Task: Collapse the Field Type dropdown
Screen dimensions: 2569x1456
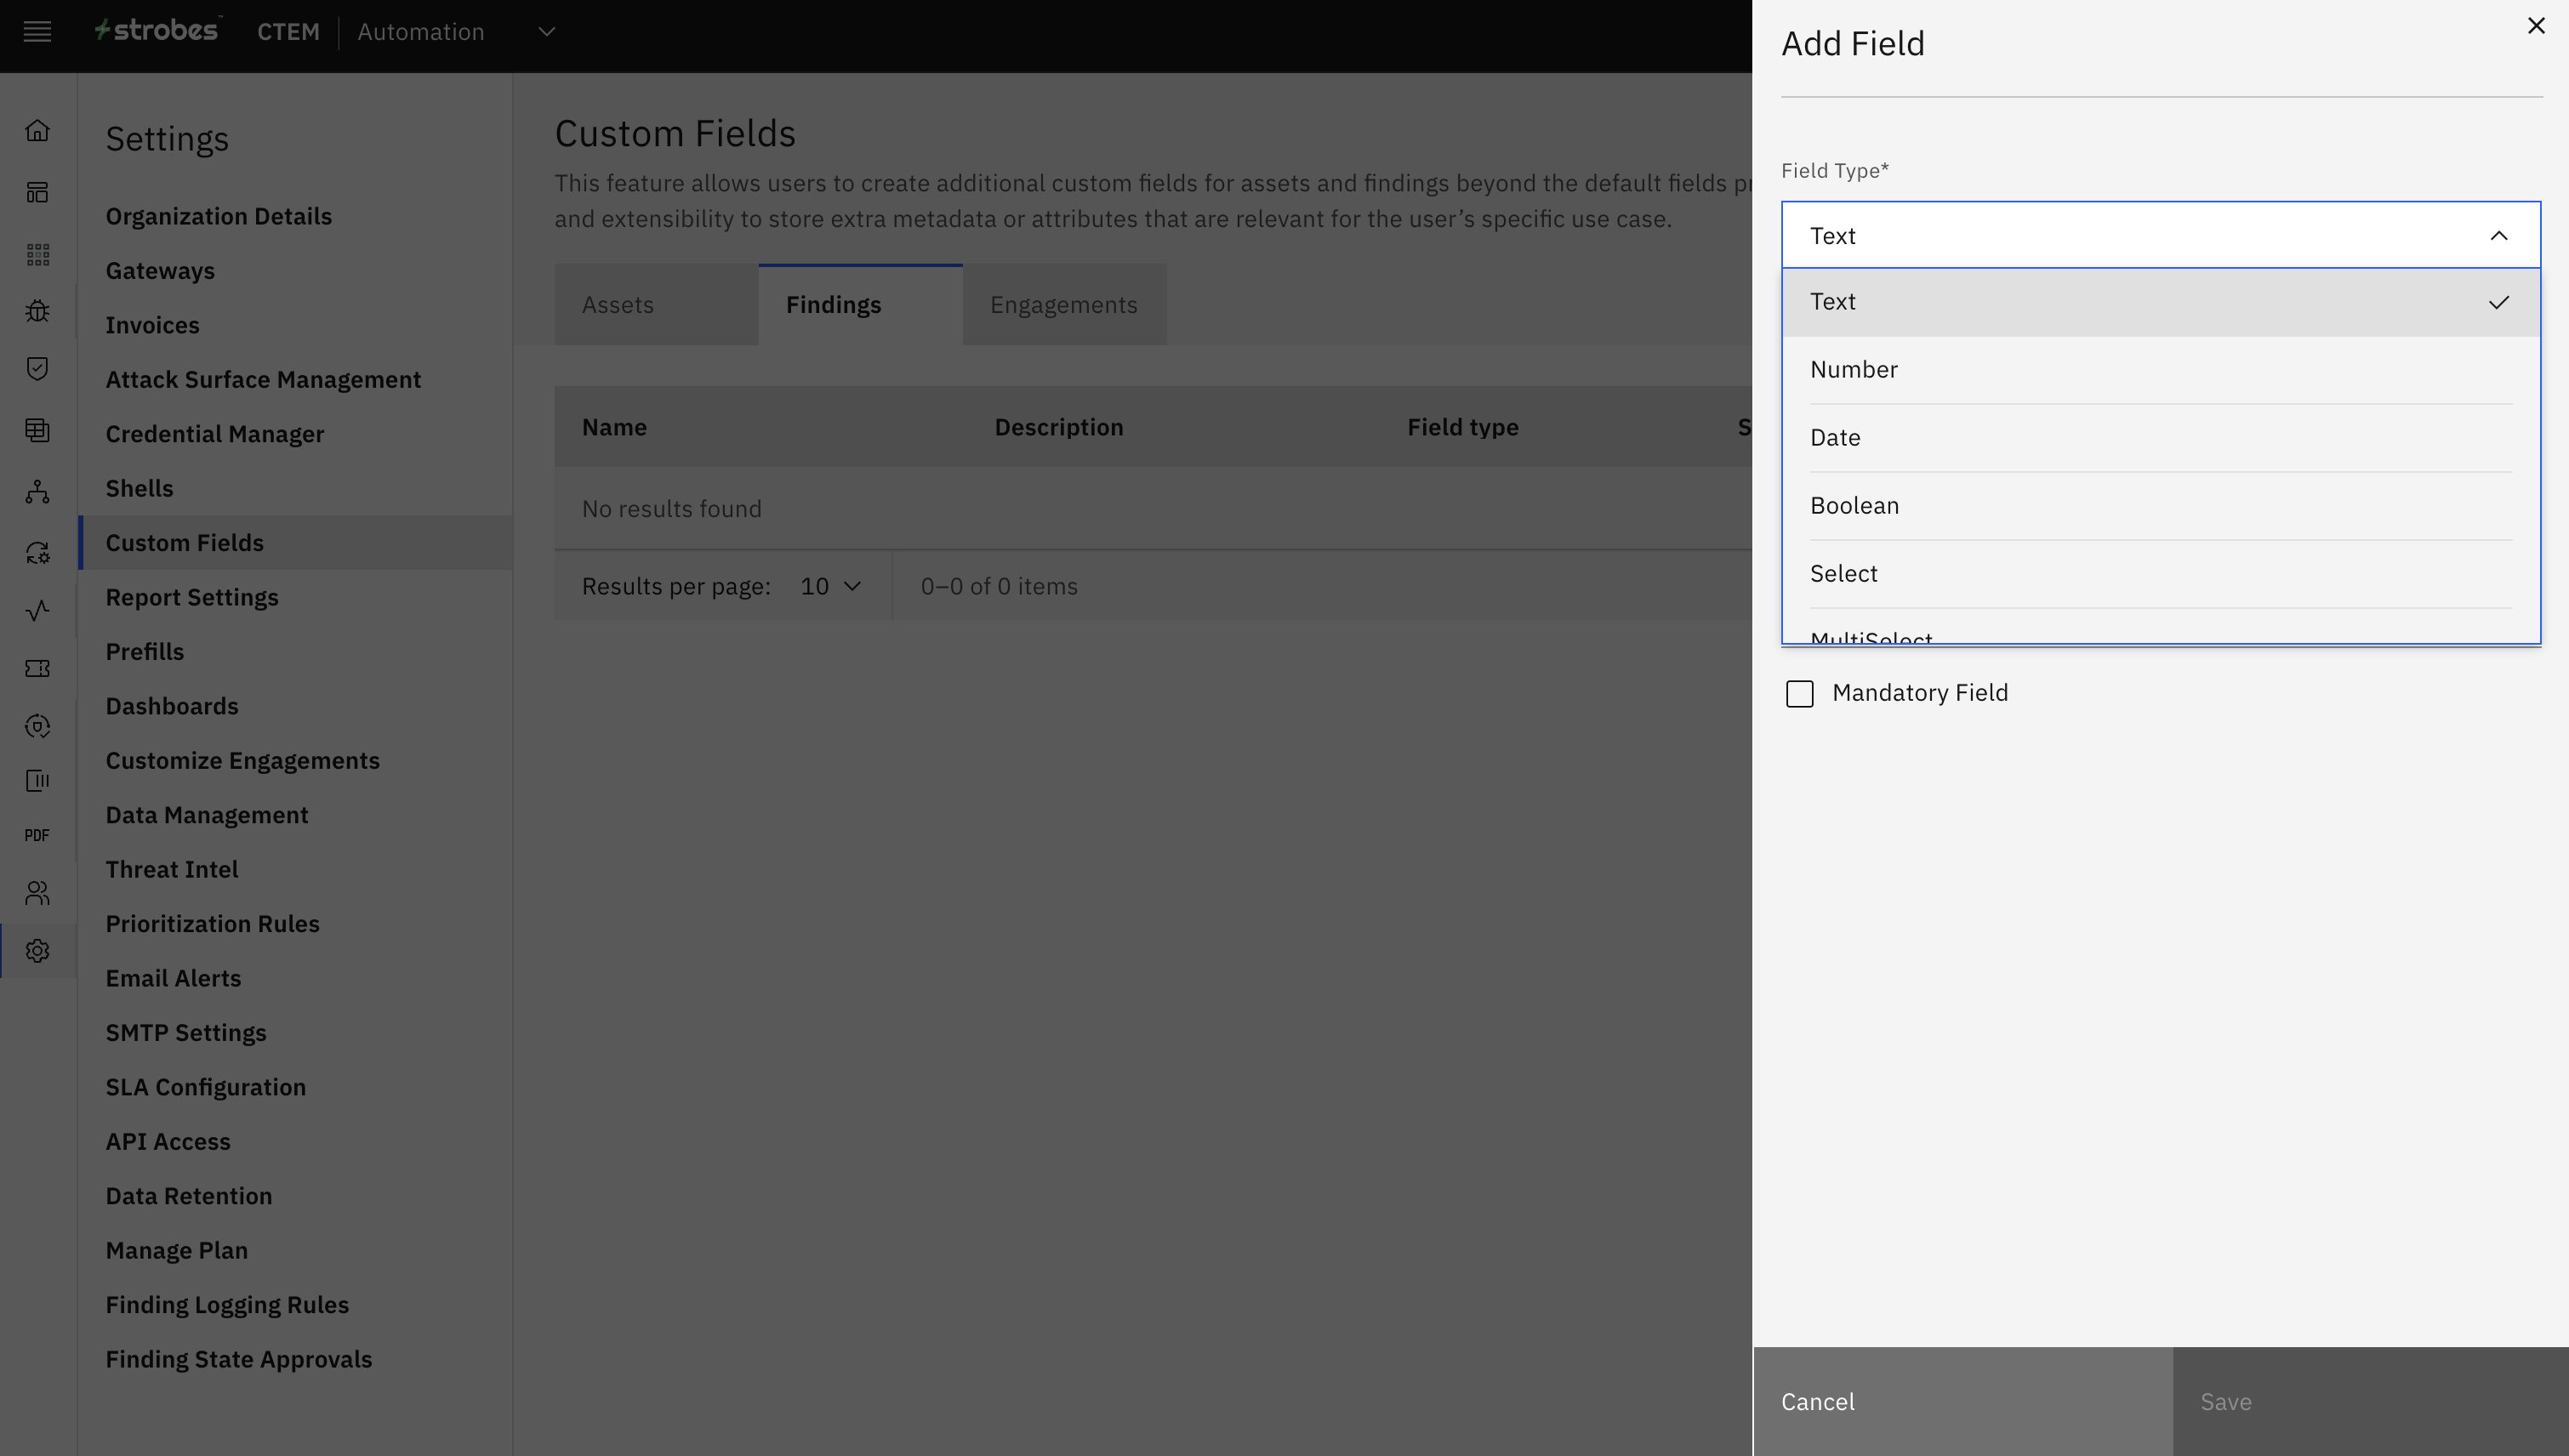Action: tap(2497, 236)
